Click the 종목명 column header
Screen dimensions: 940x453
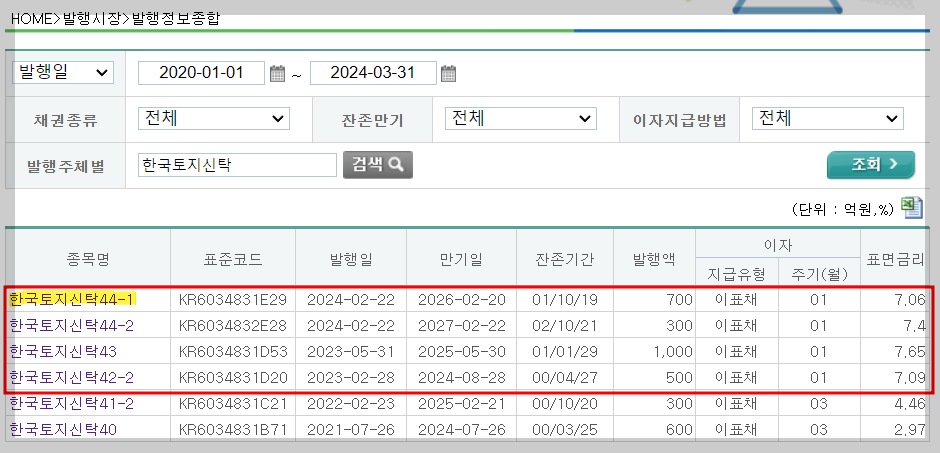coord(88,259)
